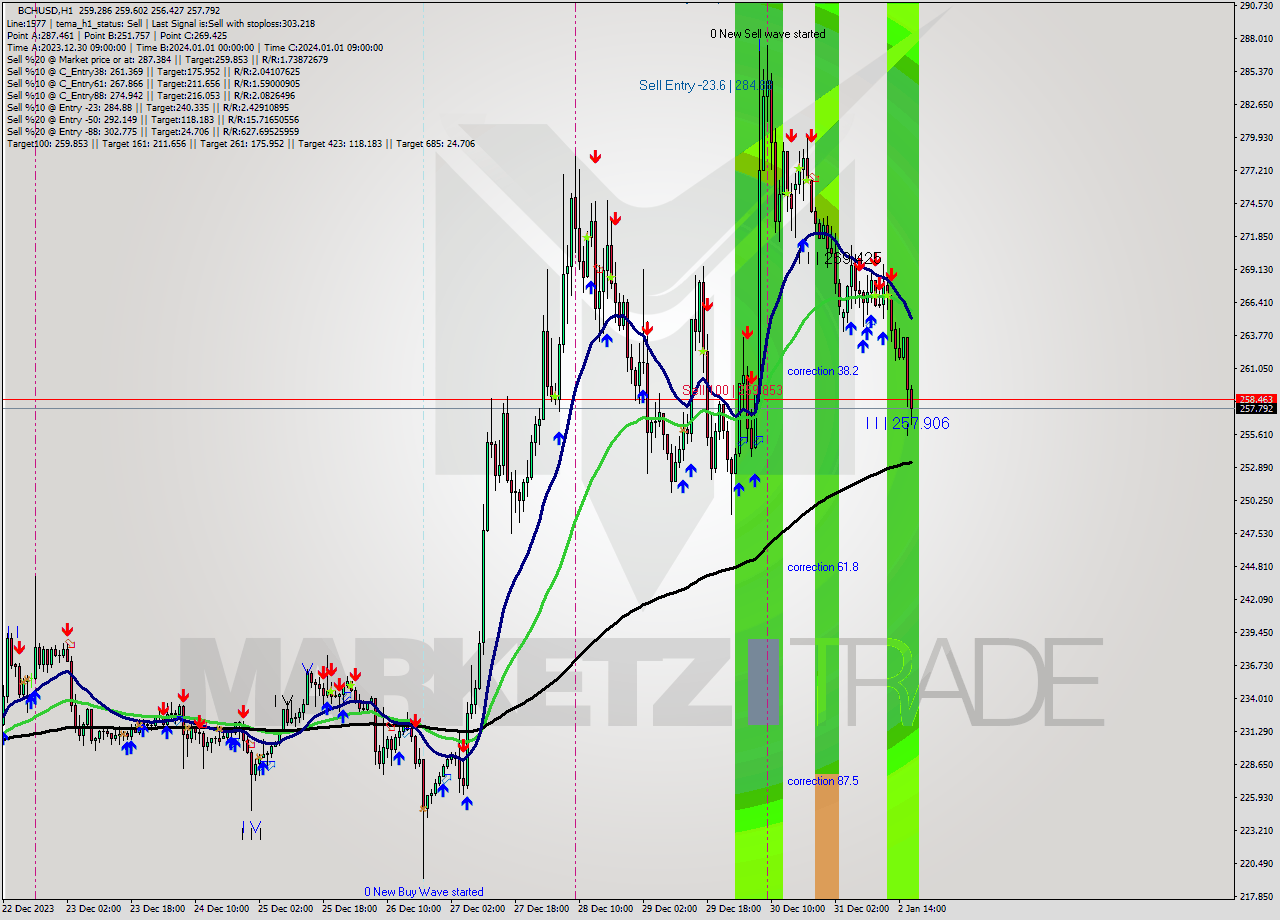Click the red 258.463 price tag
Image resolution: width=1280 pixels, height=920 pixels.
pos(1256,399)
